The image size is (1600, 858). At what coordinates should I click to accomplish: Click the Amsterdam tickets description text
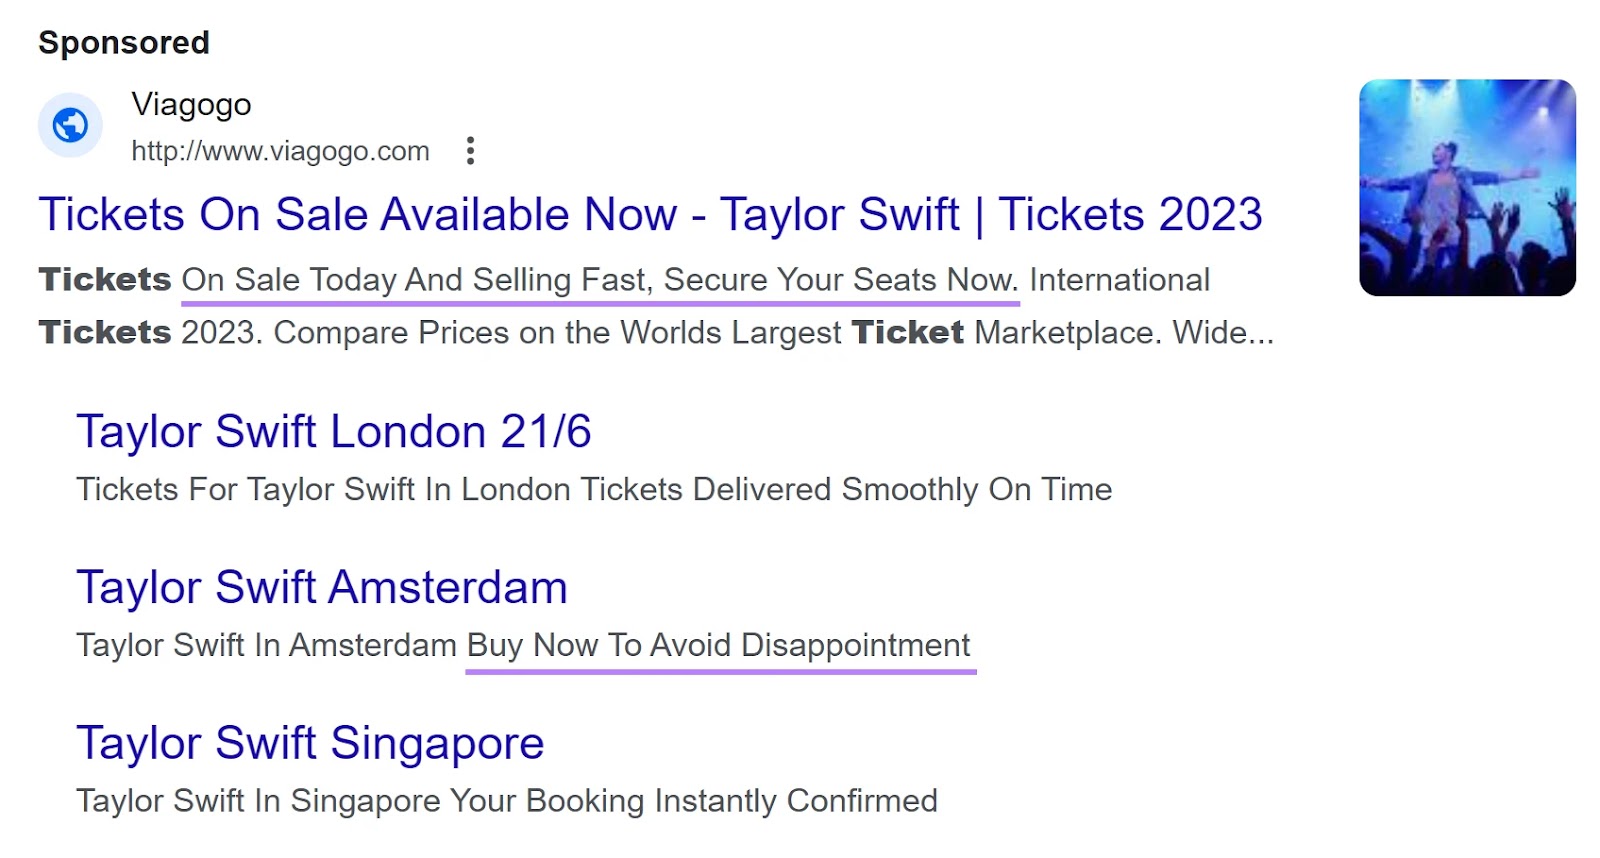point(267,645)
